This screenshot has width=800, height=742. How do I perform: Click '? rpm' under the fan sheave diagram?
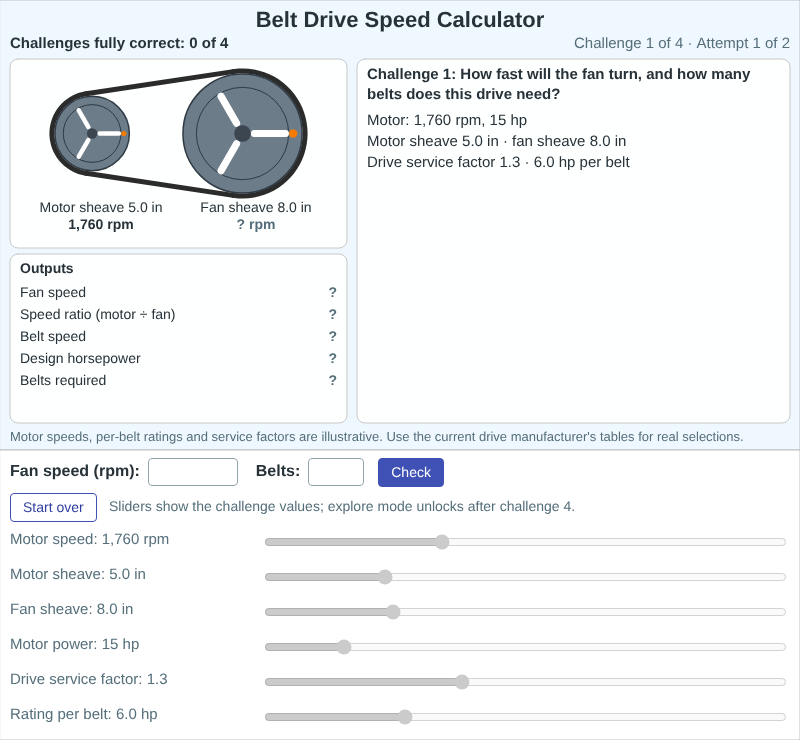[256, 225]
